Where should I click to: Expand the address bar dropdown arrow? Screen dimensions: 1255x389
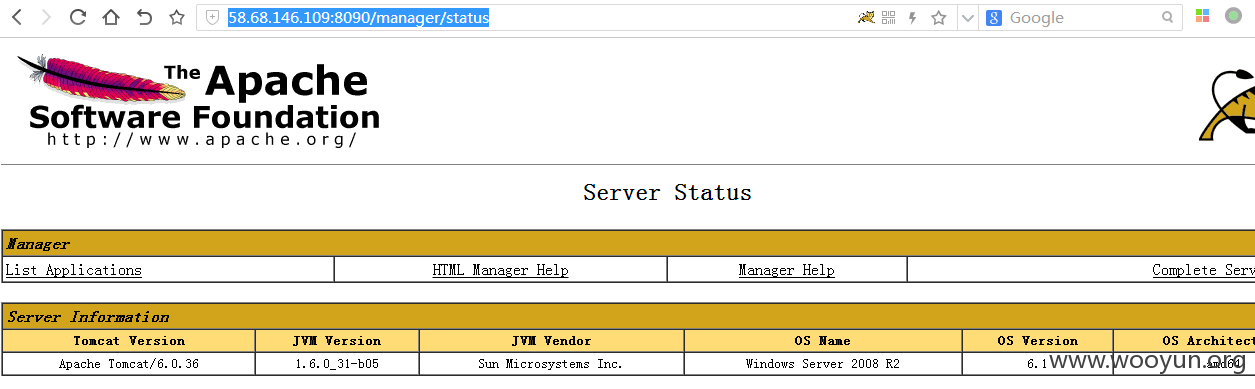967,18
